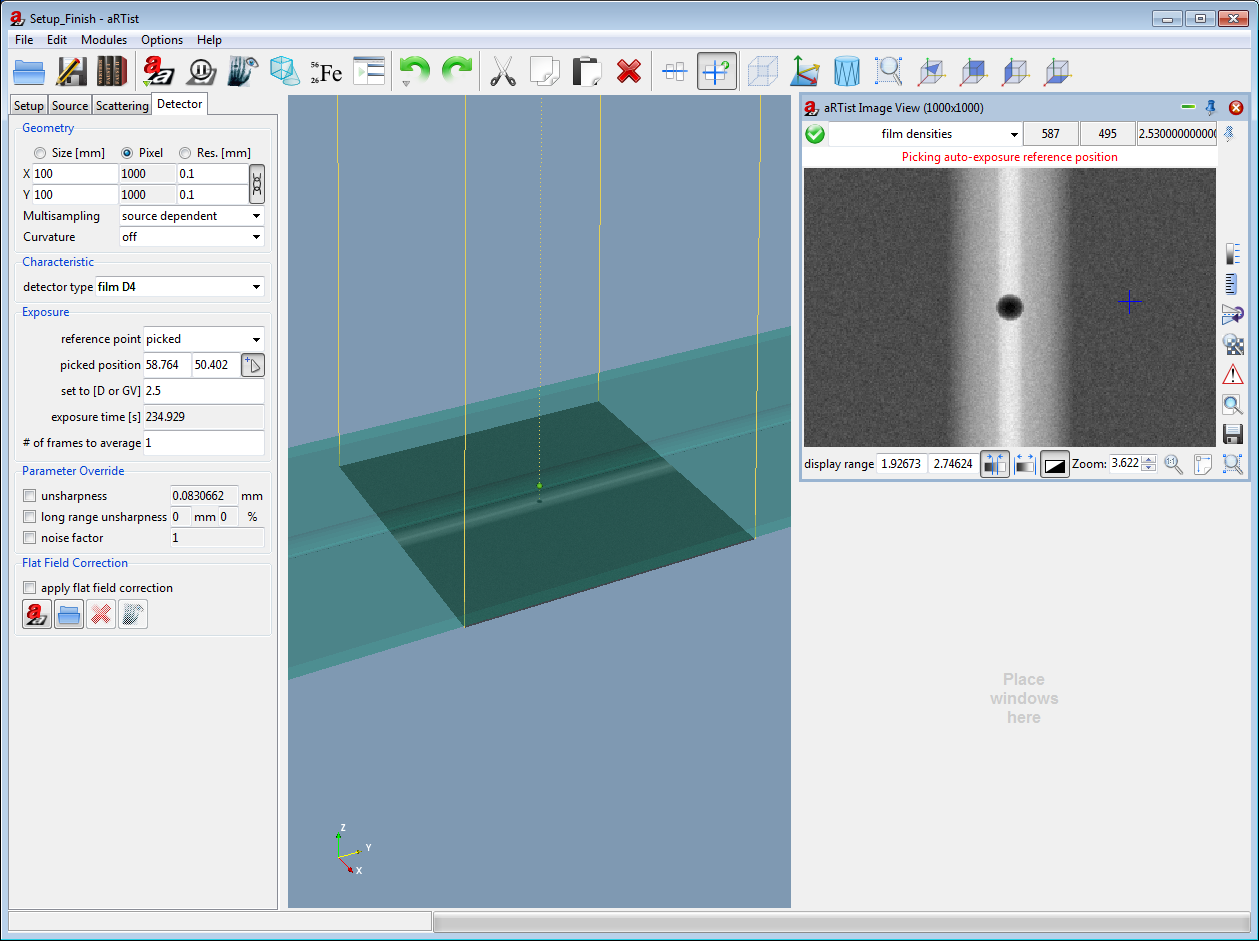
Task: Switch to the Source tab
Action: coord(70,106)
